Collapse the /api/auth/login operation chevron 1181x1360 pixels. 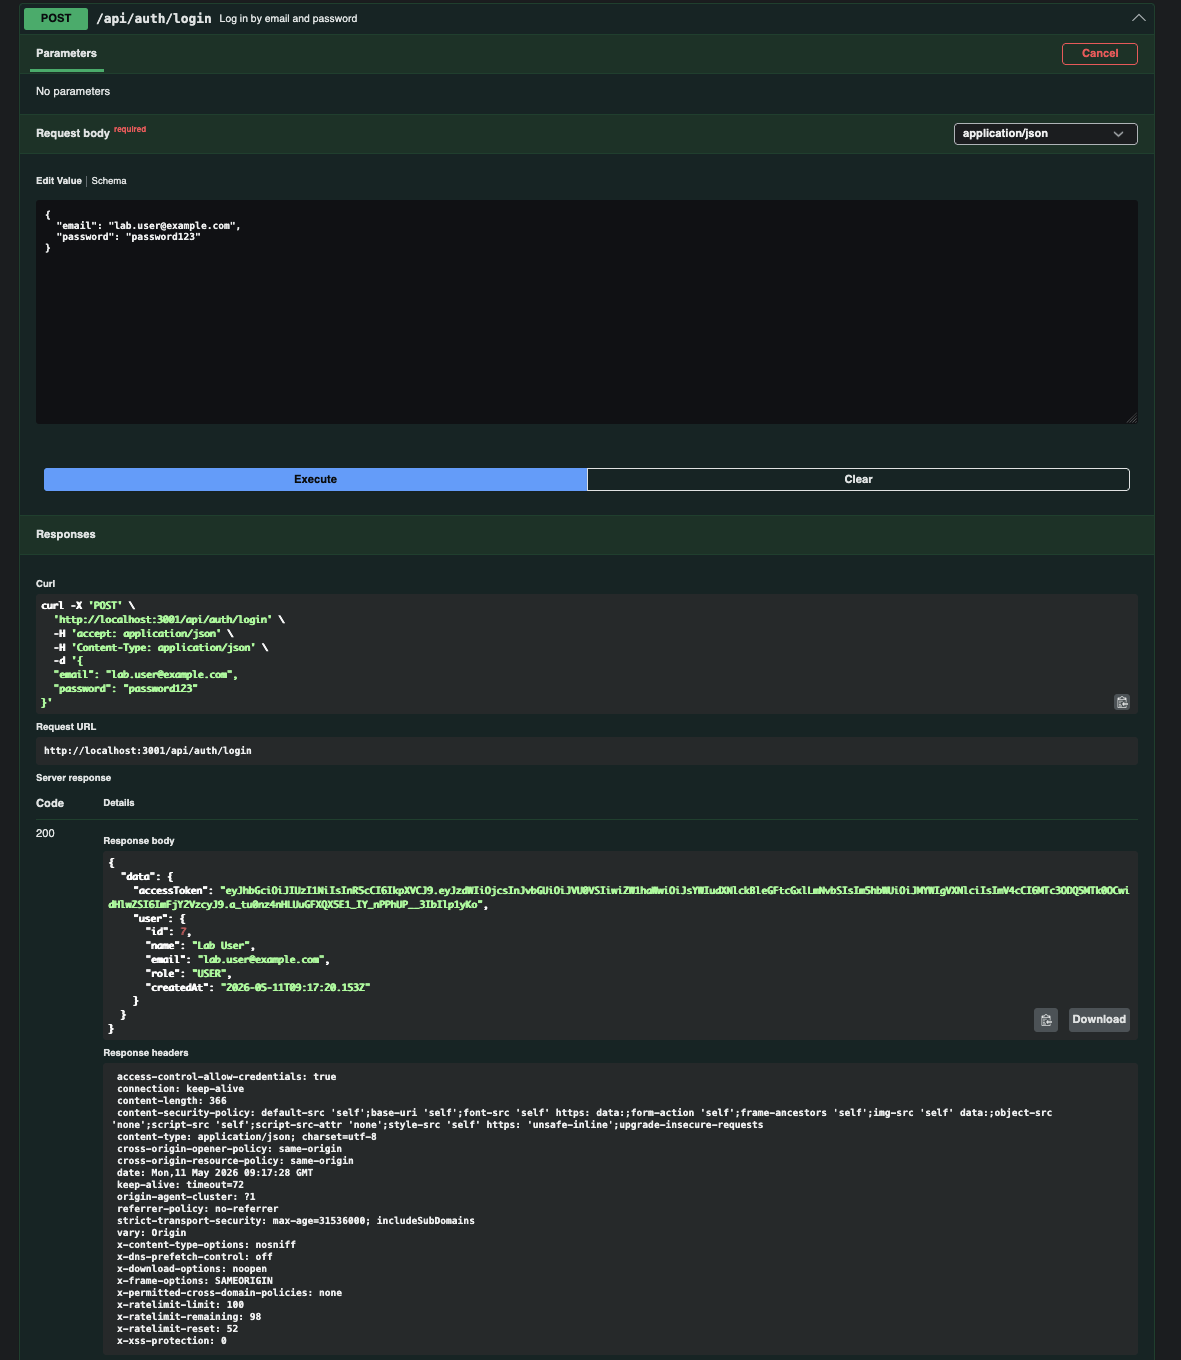(1138, 18)
